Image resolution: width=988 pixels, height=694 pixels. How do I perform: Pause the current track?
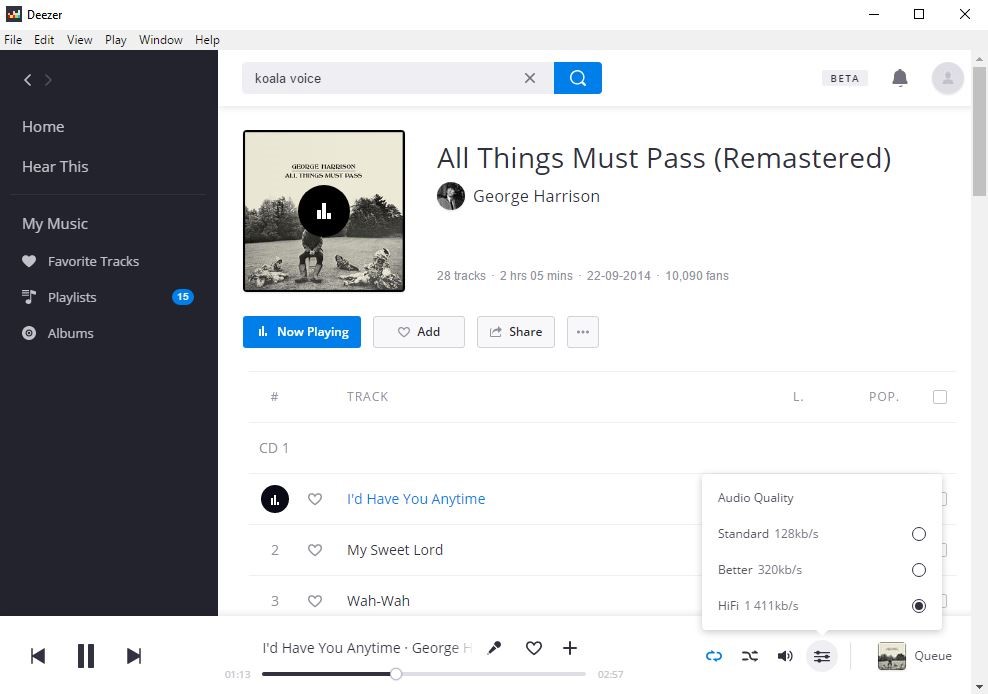[x=86, y=656]
